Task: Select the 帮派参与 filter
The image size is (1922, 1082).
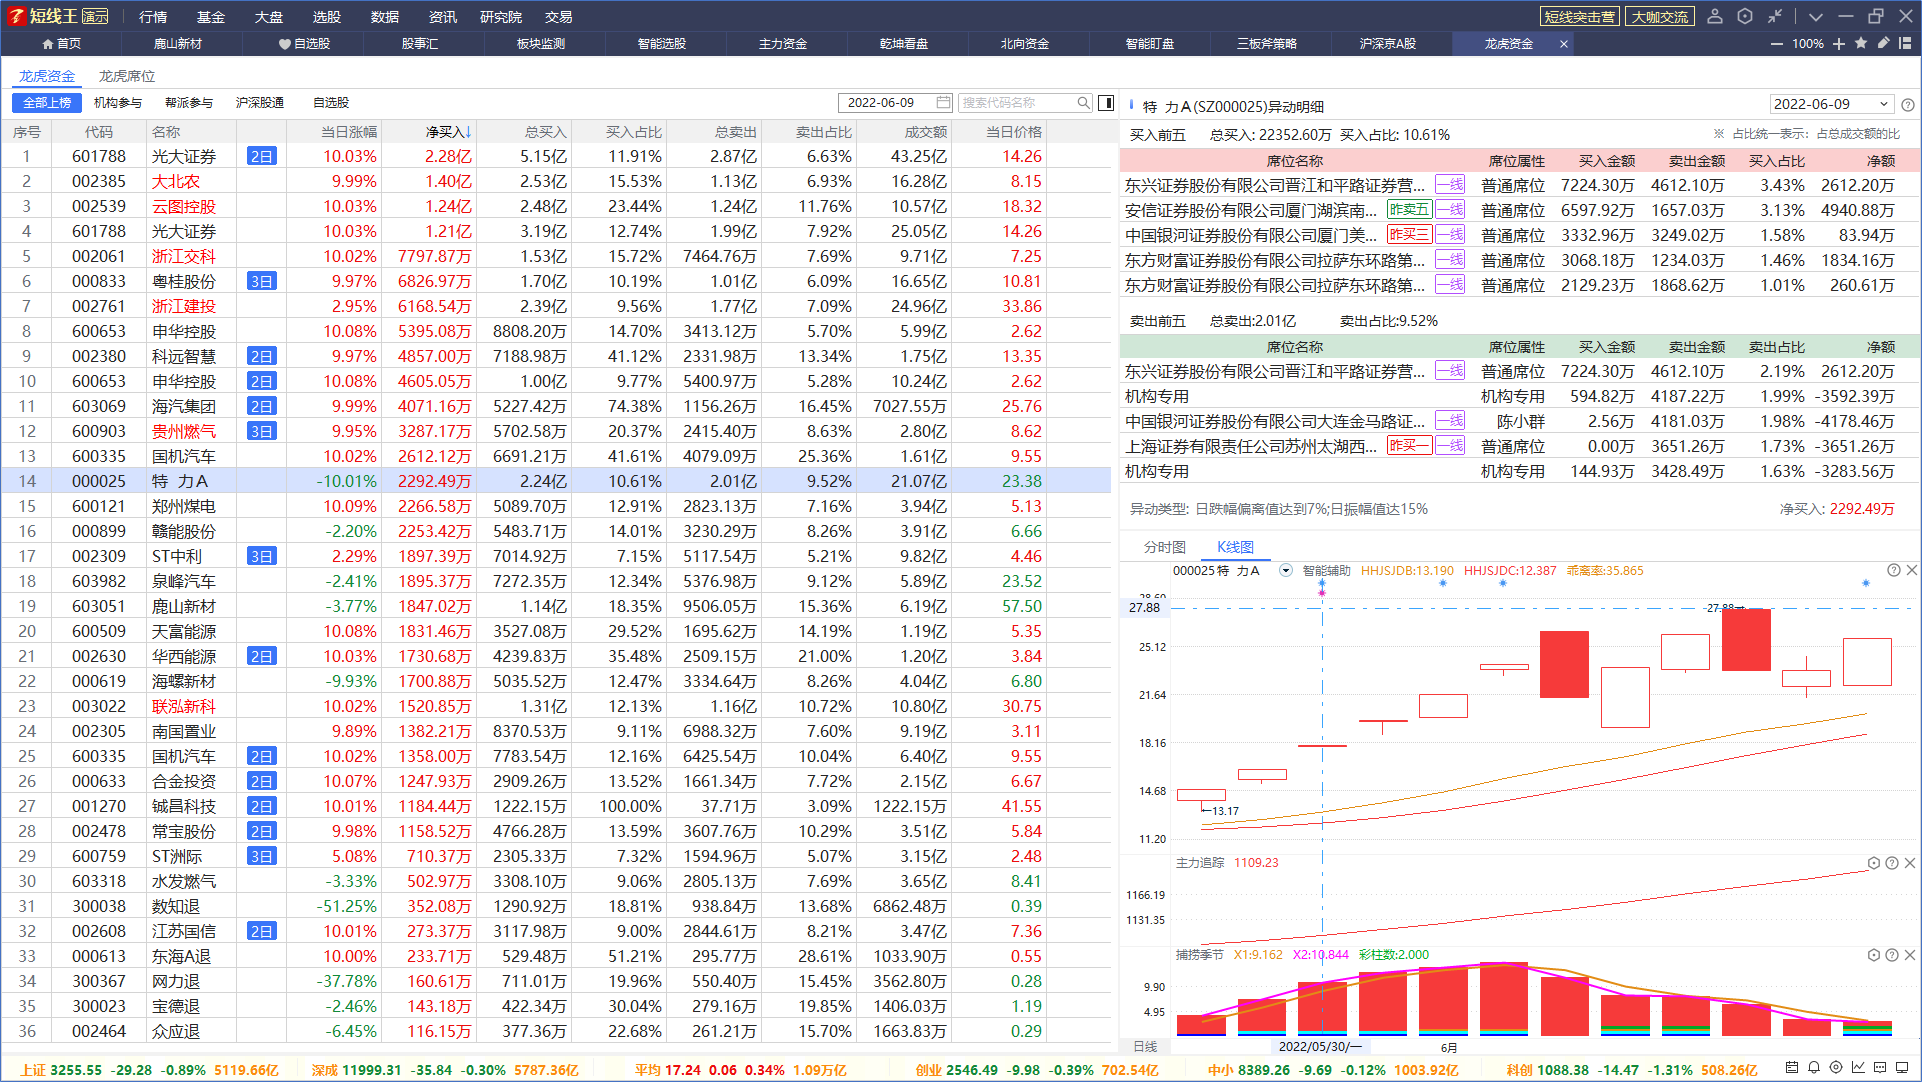Action: tap(189, 103)
